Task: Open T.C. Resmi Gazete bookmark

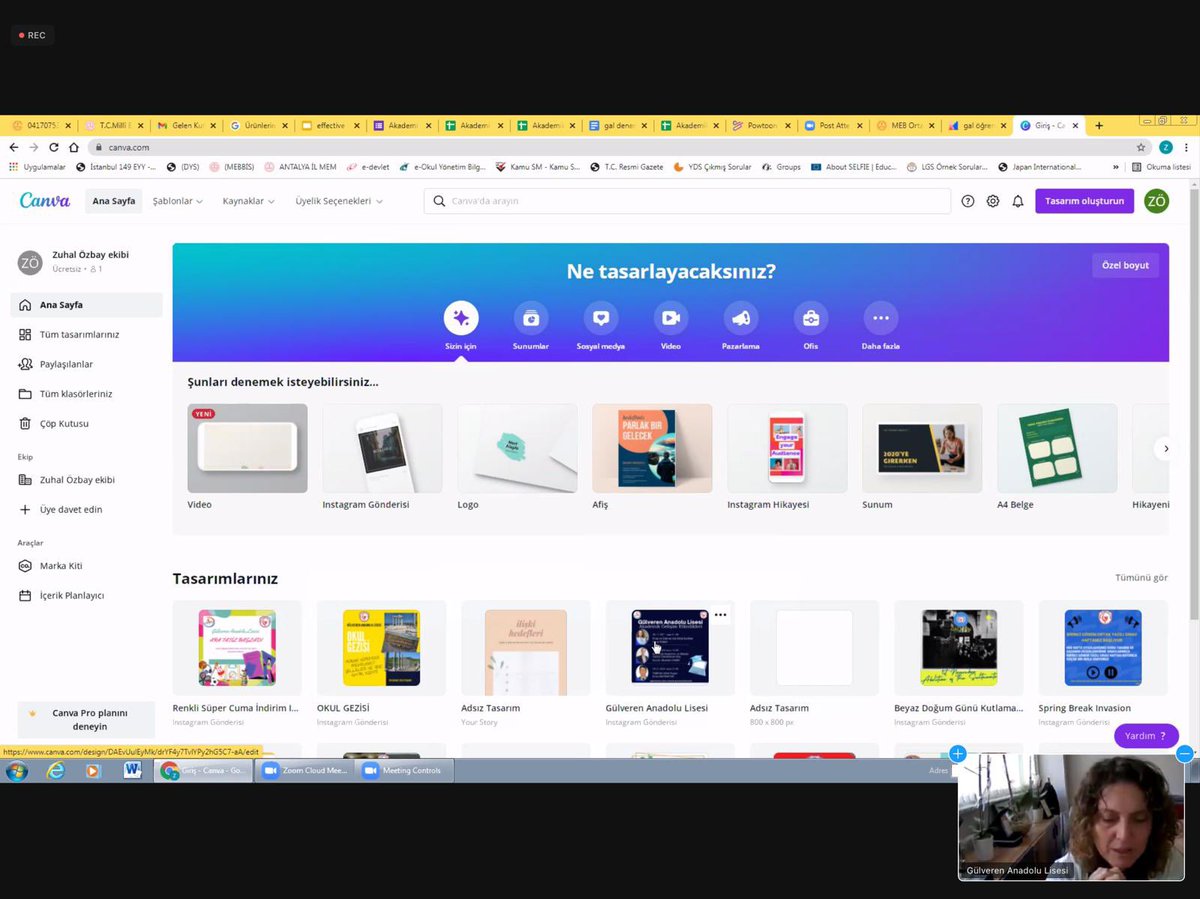Action: coord(627,167)
